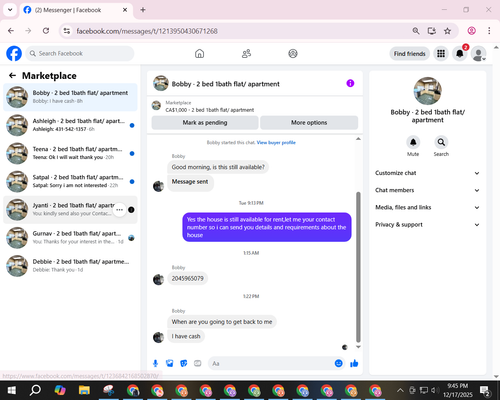This screenshot has width=500, height=400.
Task: Expand Media, files and links section
Action: click(x=427, y=207)
